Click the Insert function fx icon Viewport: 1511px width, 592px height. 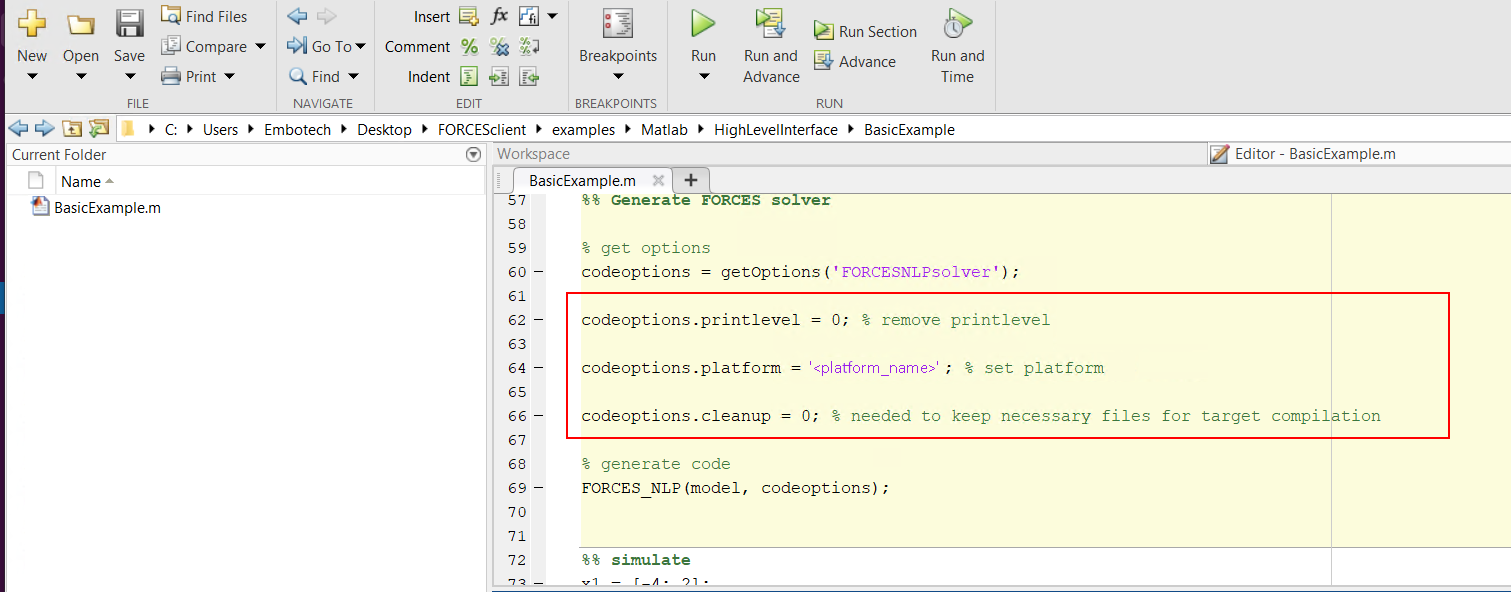499,16
